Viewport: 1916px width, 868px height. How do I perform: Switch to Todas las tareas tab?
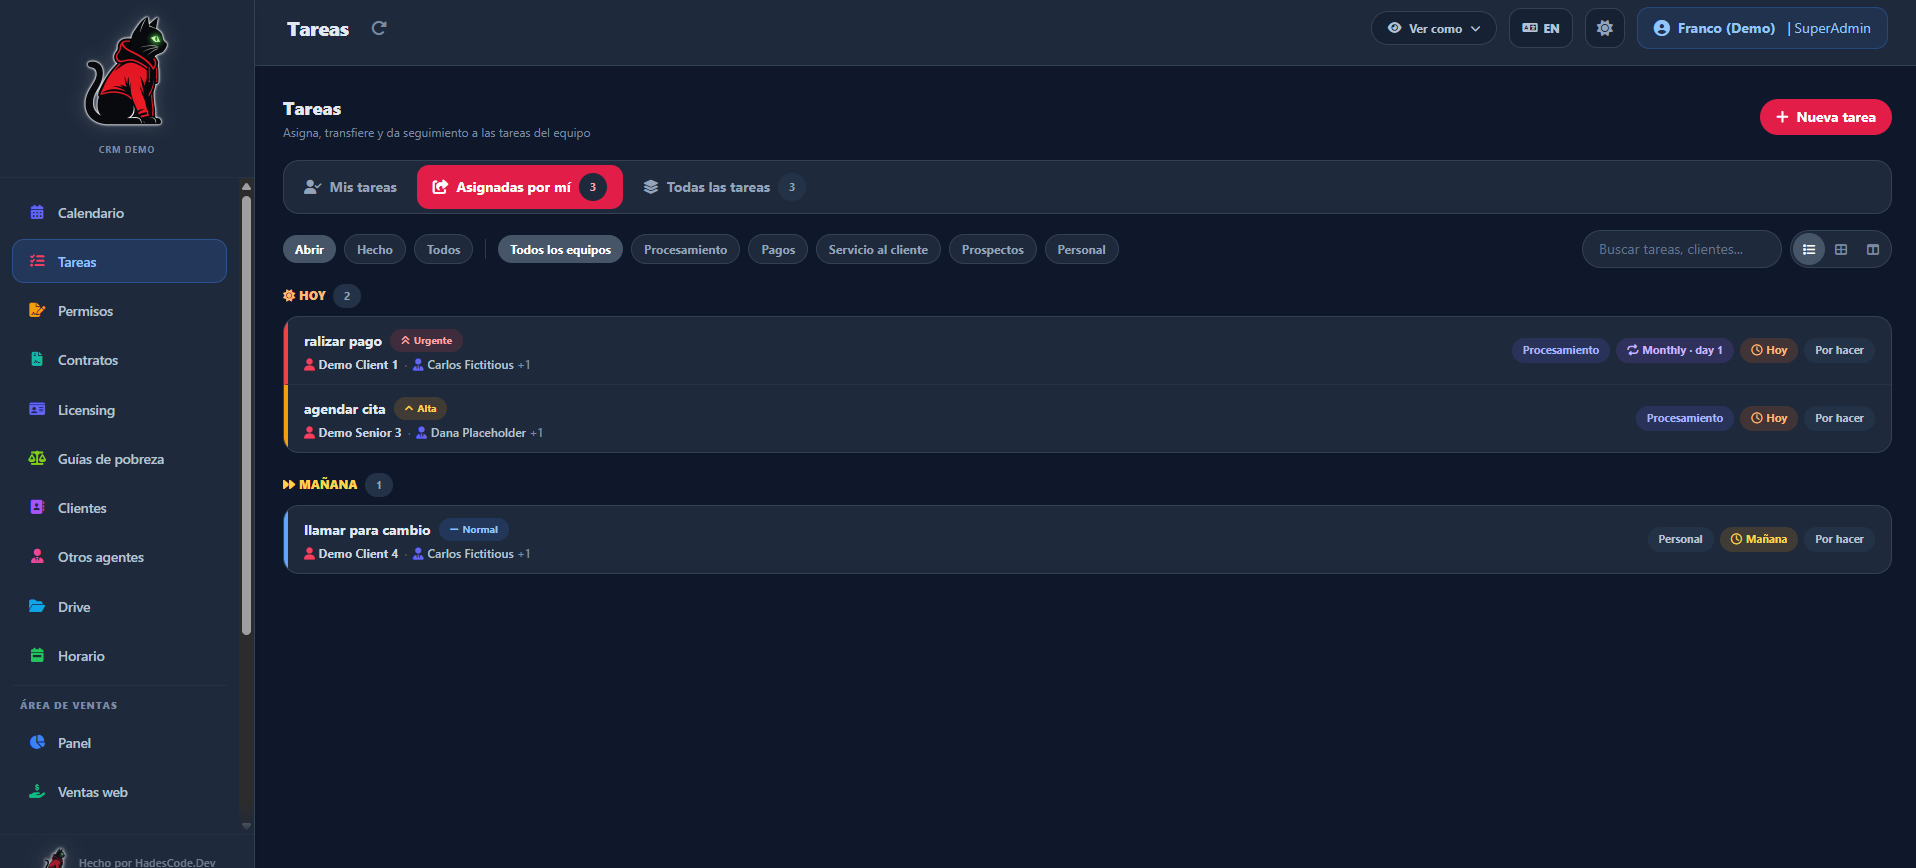pos(724,187)
